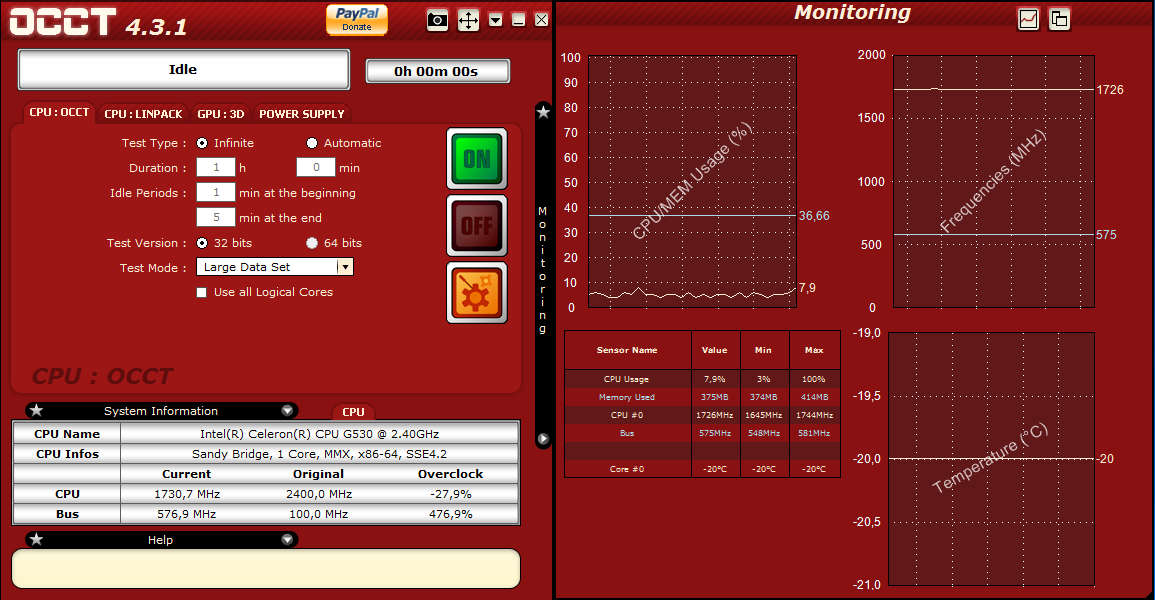Click the Help text area

pos(266,568)
